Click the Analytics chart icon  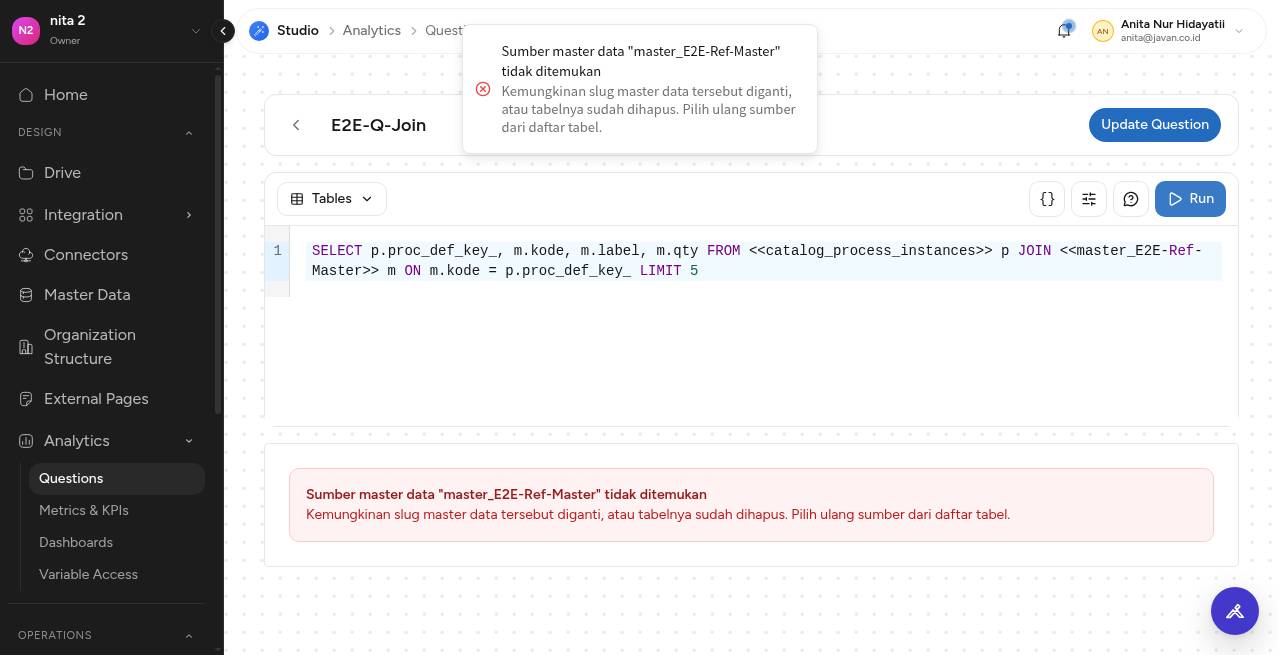[x=26, y=441]
